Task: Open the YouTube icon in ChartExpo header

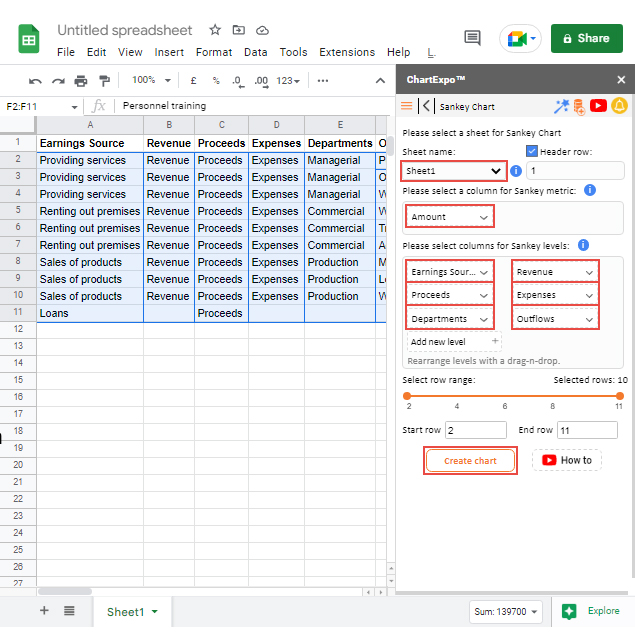Action: click(598, 106)
